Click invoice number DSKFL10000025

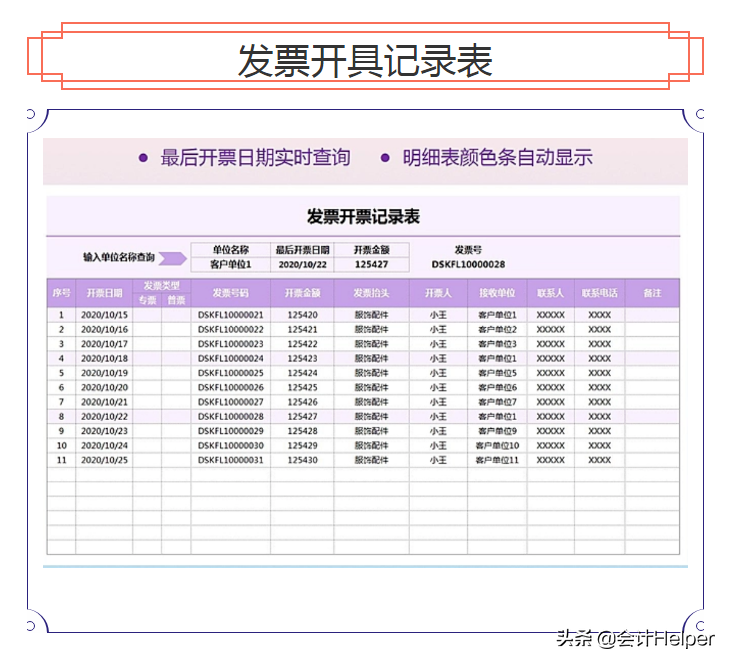(x=231, y=373)
